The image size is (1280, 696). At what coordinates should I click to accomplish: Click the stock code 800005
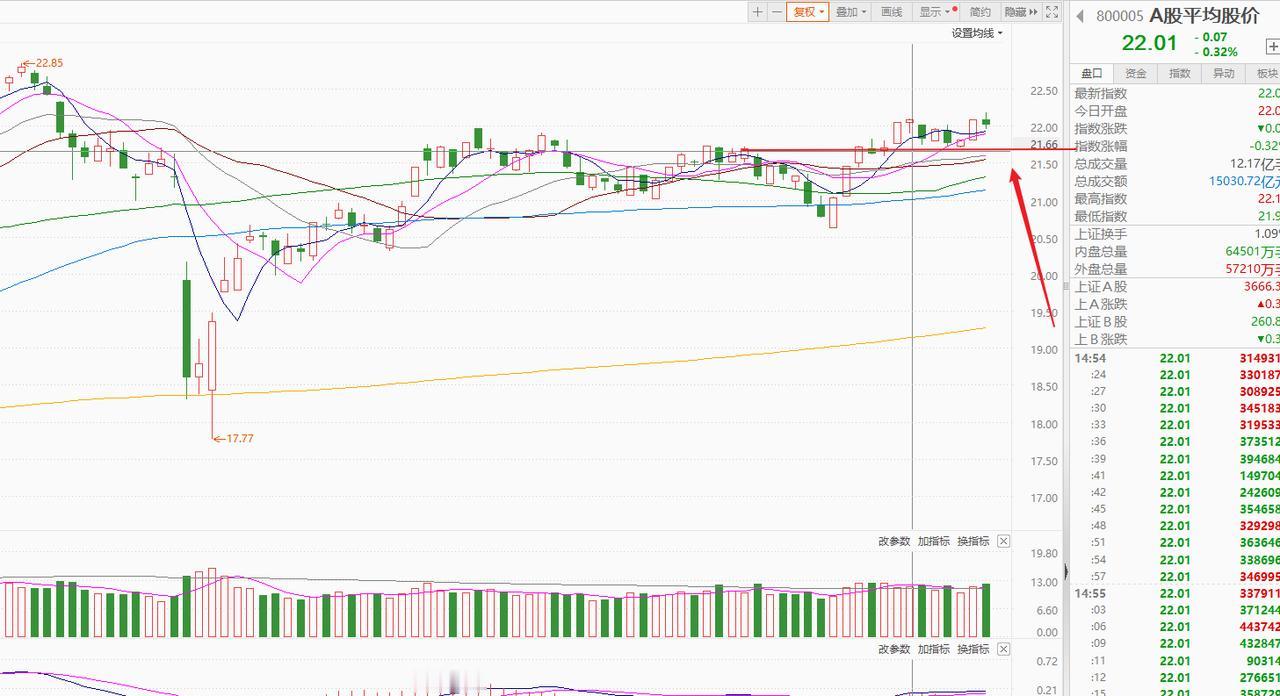1119,16
